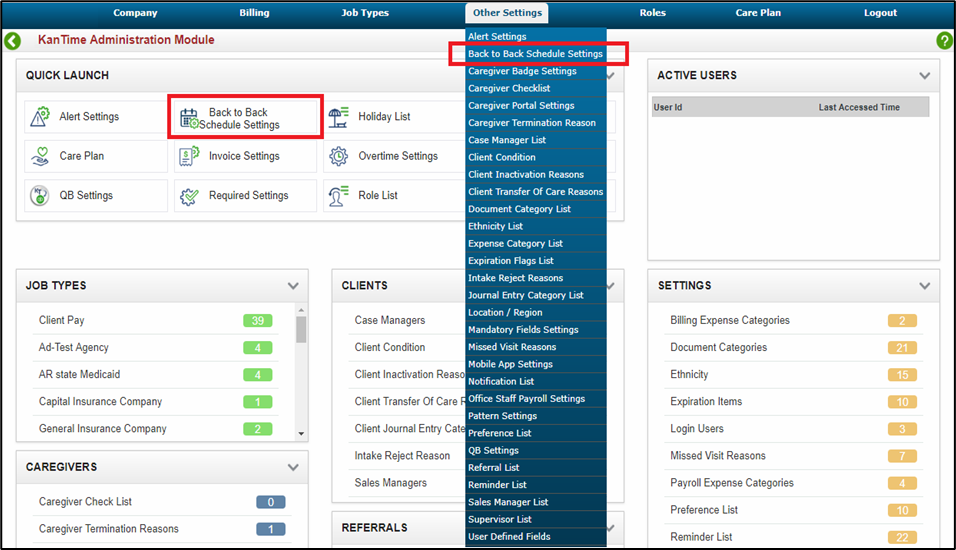
Task: Click the green back arrow icon
Action: pyautogui.click(x=13, y=41)
